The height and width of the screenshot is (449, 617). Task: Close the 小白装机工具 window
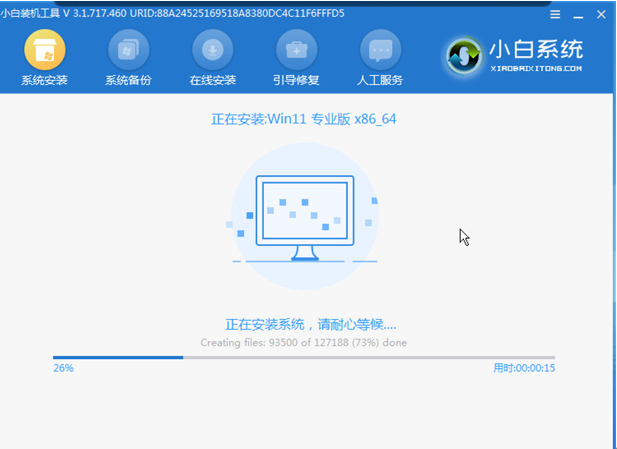point(601,15)
